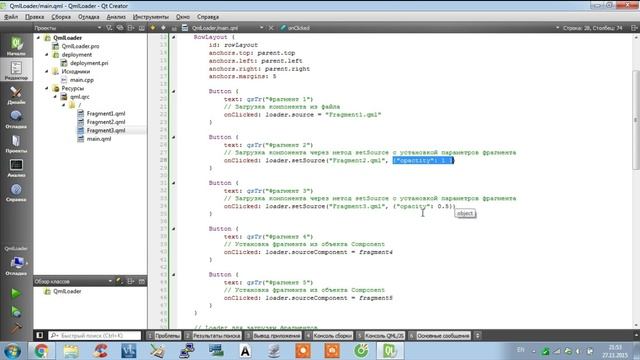Collapse the QmlLoader project root node
Screen dimensions: 640x360
click(38, 38)
